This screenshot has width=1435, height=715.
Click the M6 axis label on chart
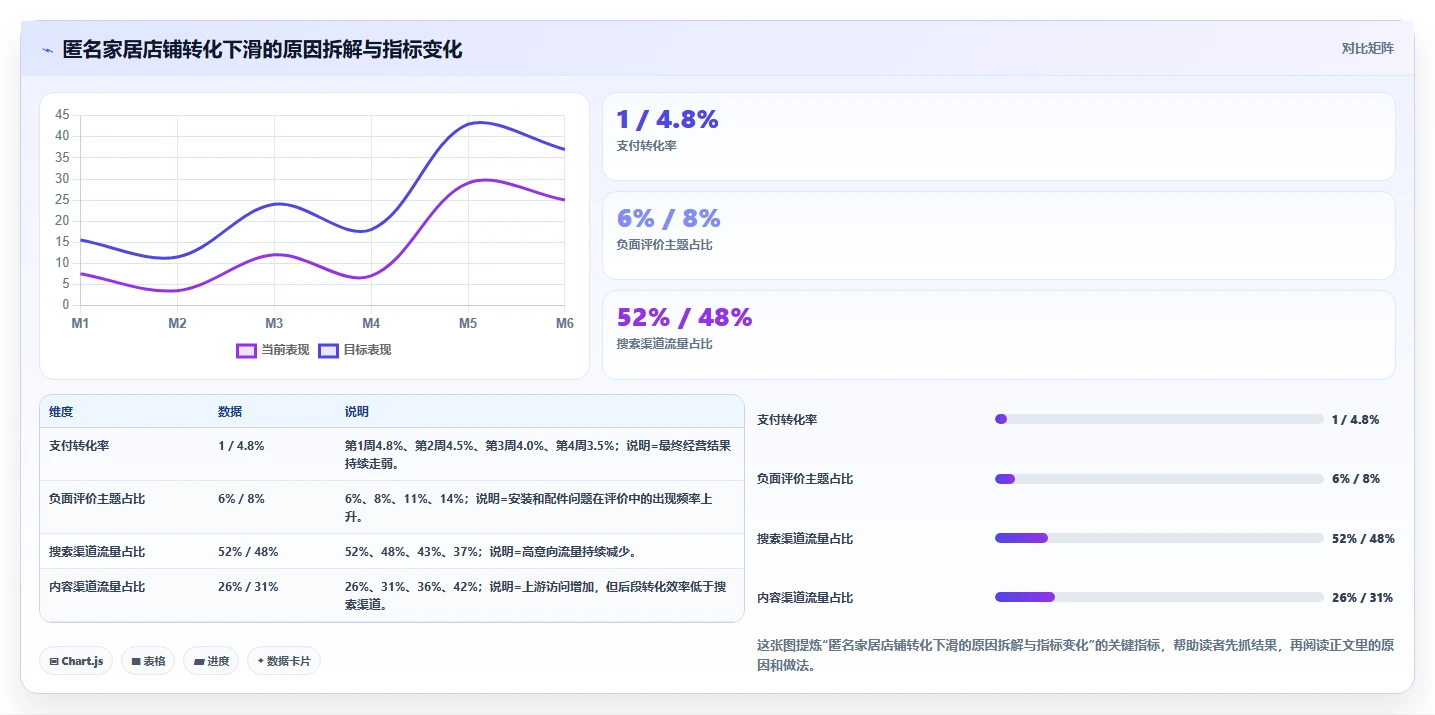pos(565,323)
